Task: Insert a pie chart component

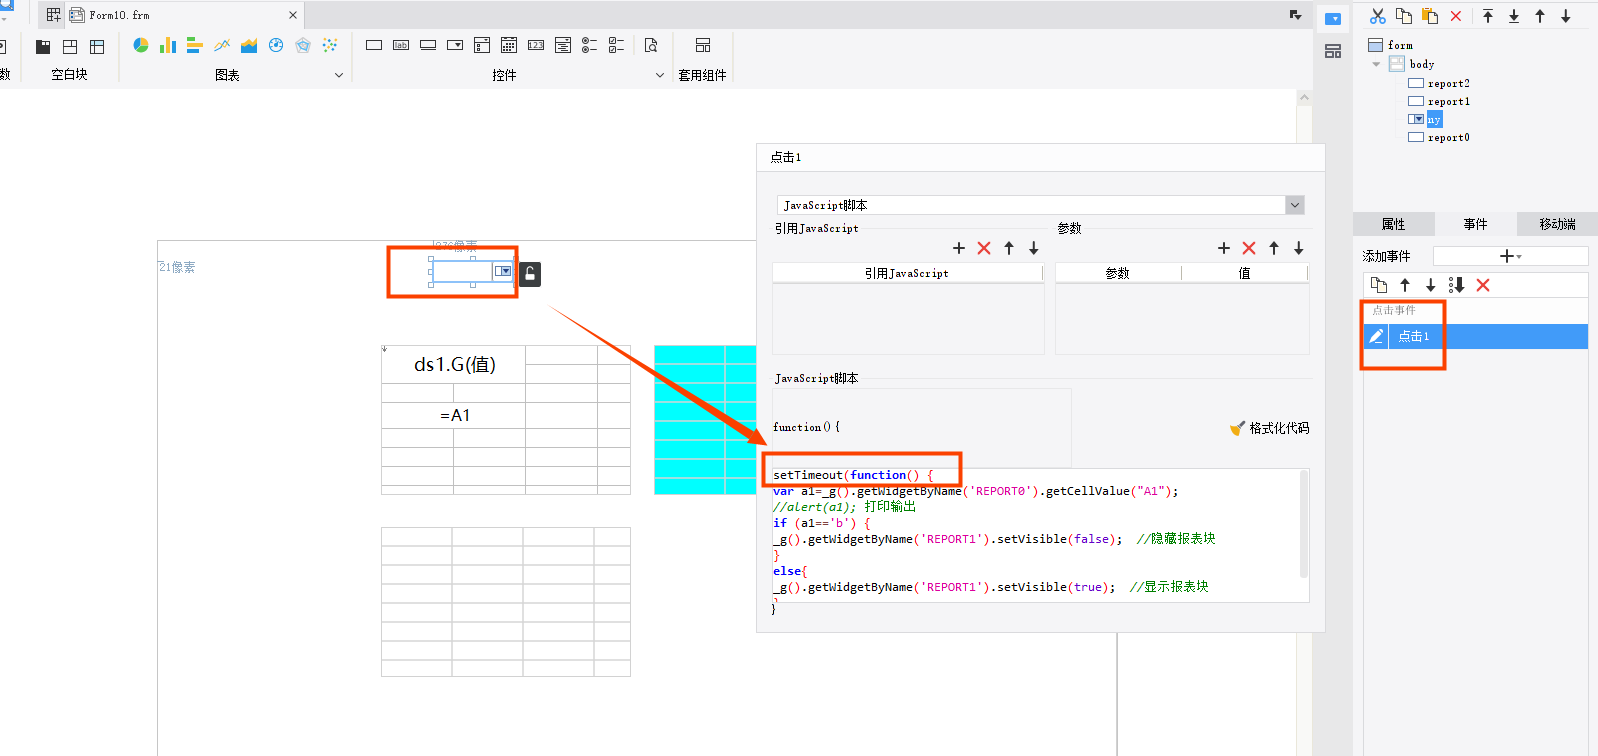Action: pos(141,46)
